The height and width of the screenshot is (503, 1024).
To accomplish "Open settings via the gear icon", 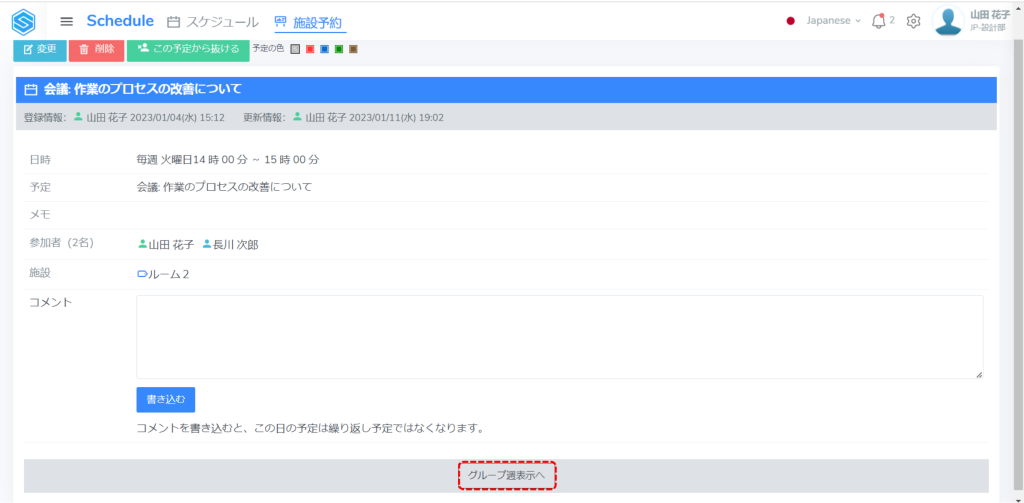I will tap(913, 21).
